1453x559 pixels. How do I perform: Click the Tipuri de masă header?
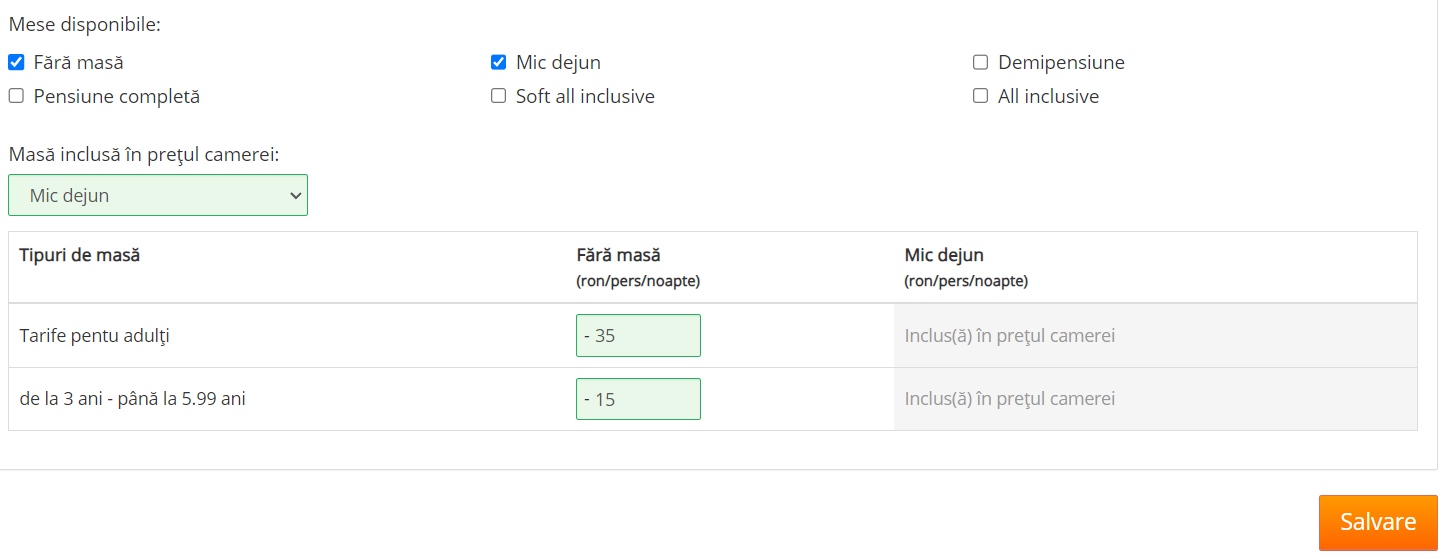pyautogui.click(x=80, y=255)
